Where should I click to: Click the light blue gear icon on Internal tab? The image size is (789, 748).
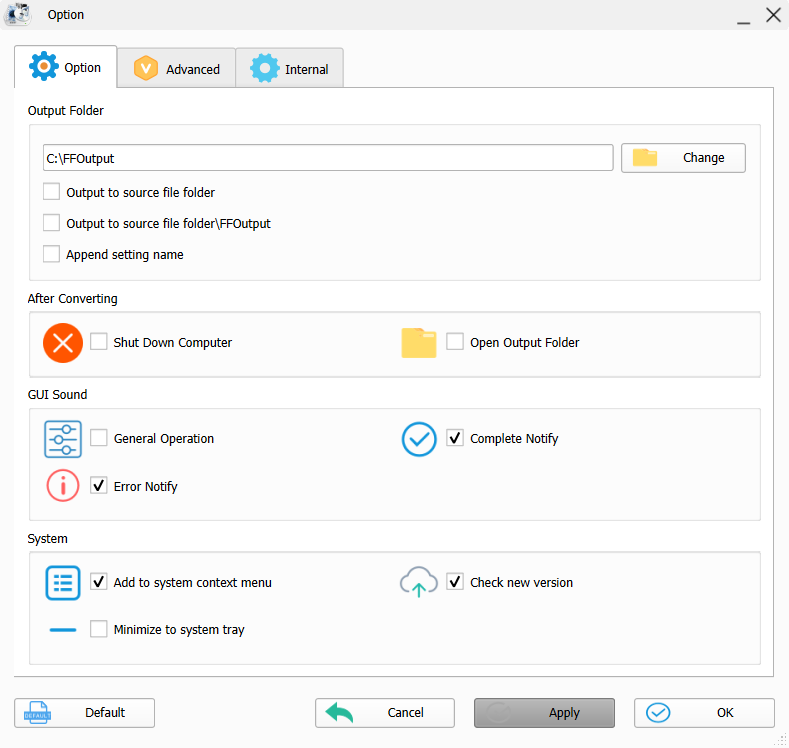pos(265,68)
